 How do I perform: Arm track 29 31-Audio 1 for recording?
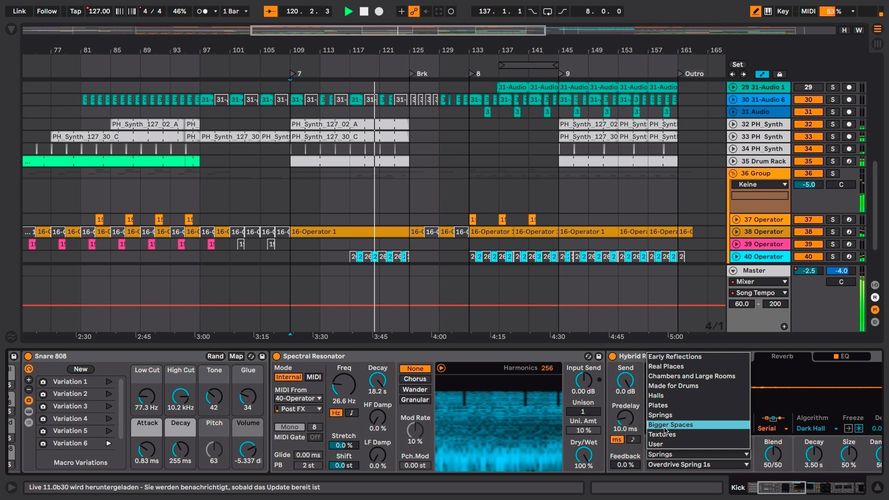pyautogui.click(x=849, y=87)
